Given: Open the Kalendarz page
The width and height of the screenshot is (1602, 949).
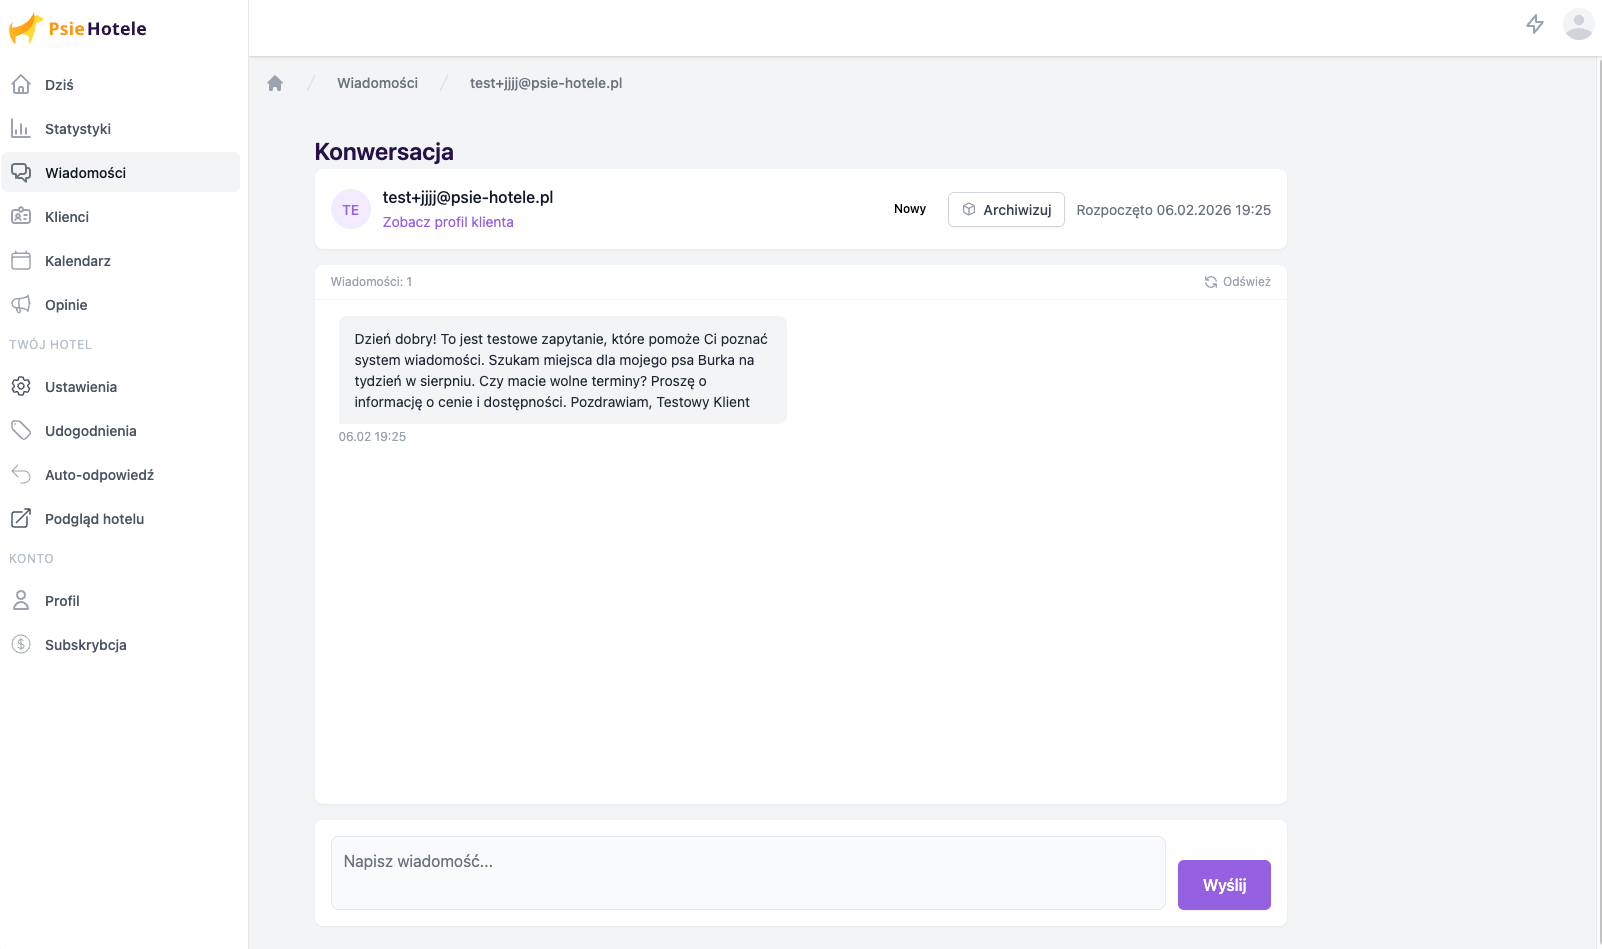Looking at the screenshot, I should tap(78, 261).
